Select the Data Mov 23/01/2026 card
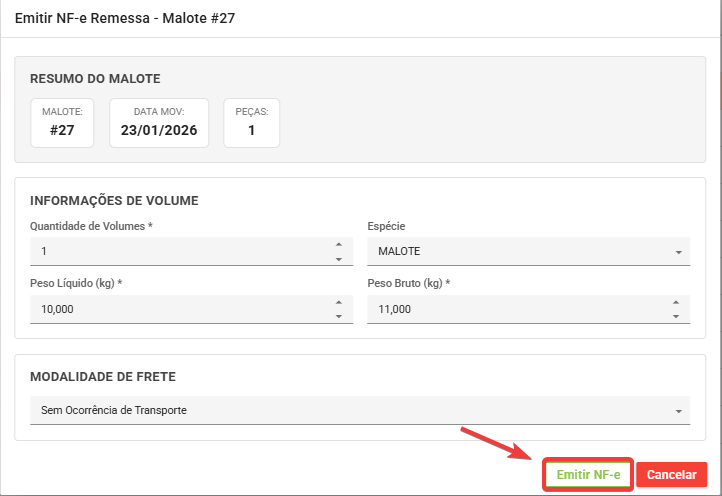722x496 pixels. coord(159,123)
